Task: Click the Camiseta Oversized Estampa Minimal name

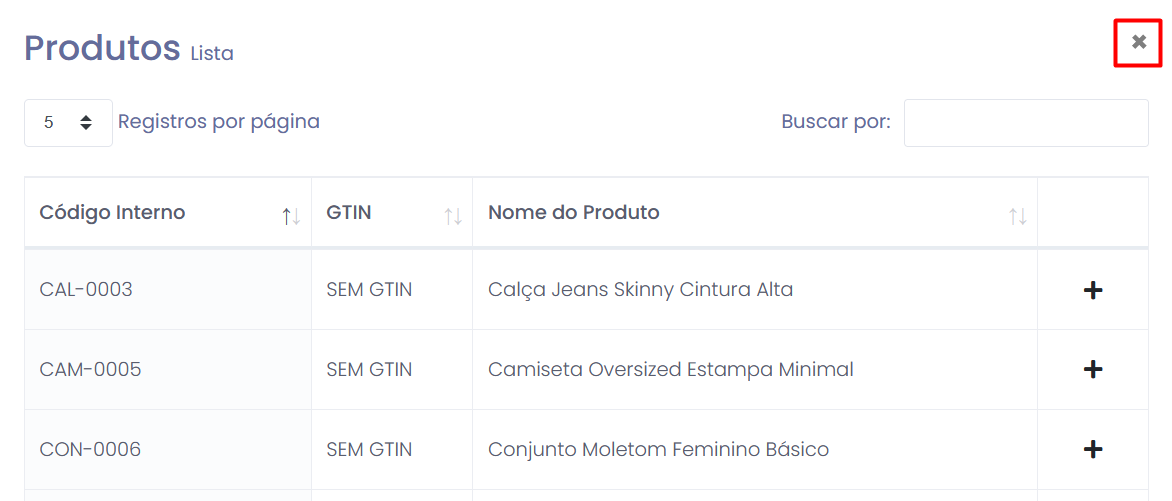Action: (670, 370)
